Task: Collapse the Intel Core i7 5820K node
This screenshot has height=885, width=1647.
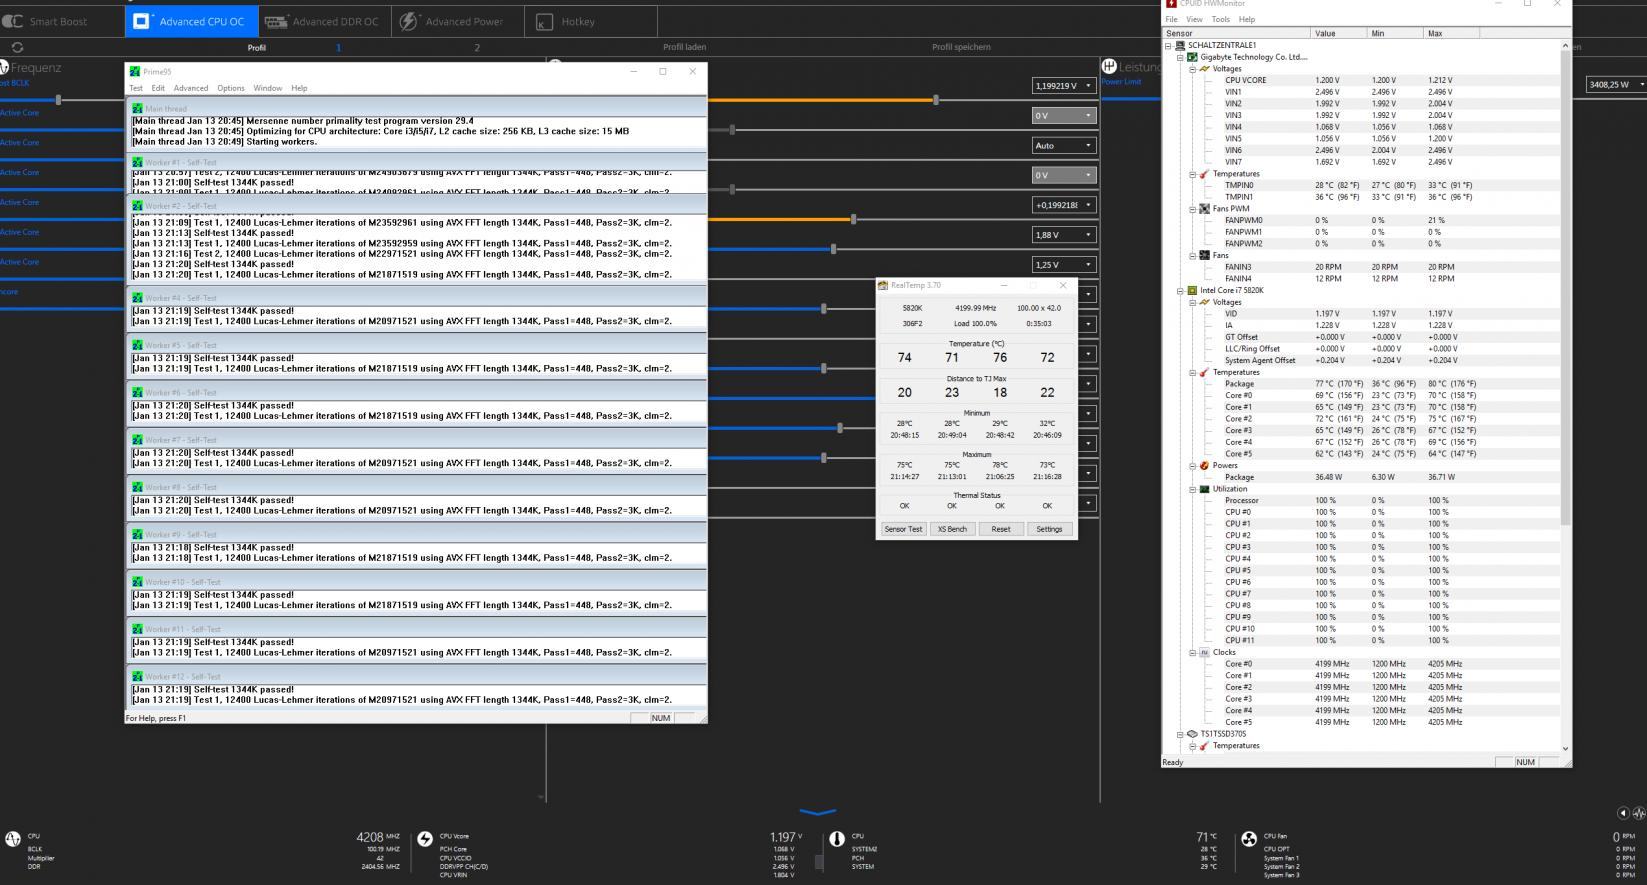Action: click(1180, 290)
